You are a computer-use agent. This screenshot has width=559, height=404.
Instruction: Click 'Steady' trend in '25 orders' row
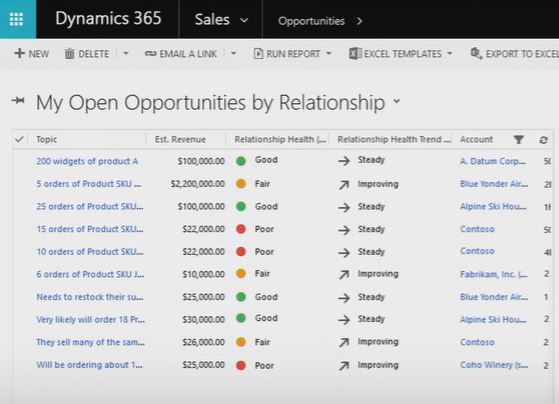pyautogui.click(x=371, y=207)
